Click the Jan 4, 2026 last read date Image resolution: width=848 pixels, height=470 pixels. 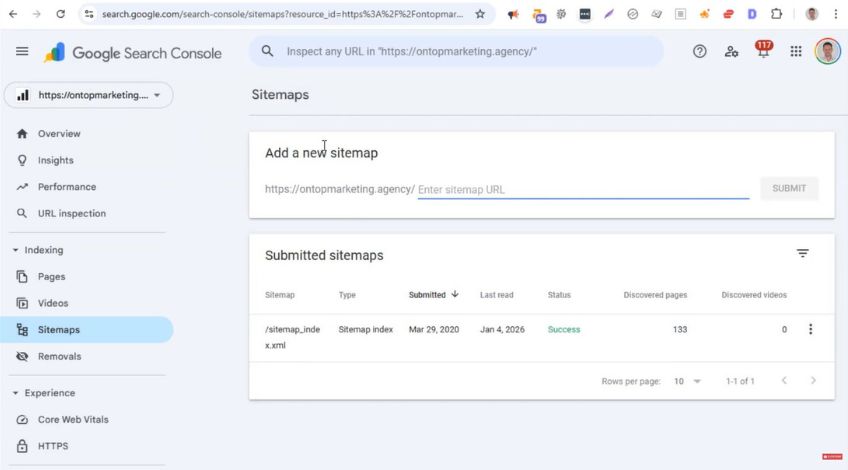[502, 329]
